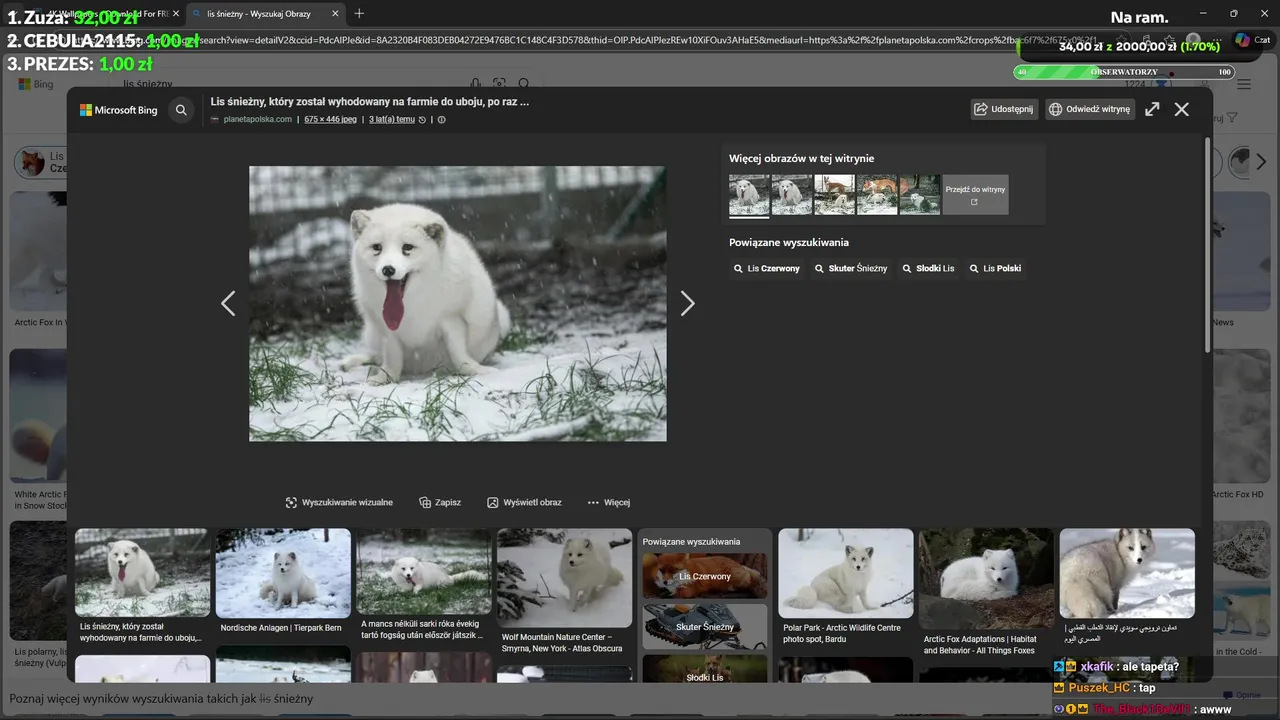Screen dimensions: 1280x720
Task: Close the 'lis śnieżny' browser tab
Action: click(x=335, y=14)
